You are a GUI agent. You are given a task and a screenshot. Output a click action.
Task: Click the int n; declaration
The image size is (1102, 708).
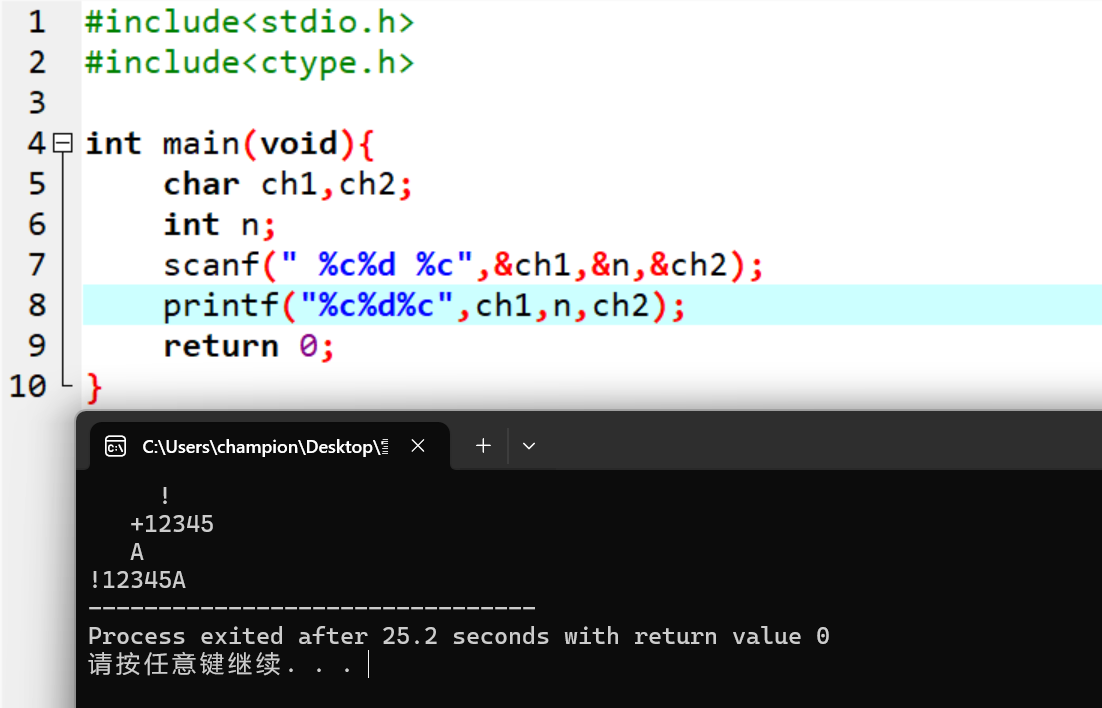(219, 224)
